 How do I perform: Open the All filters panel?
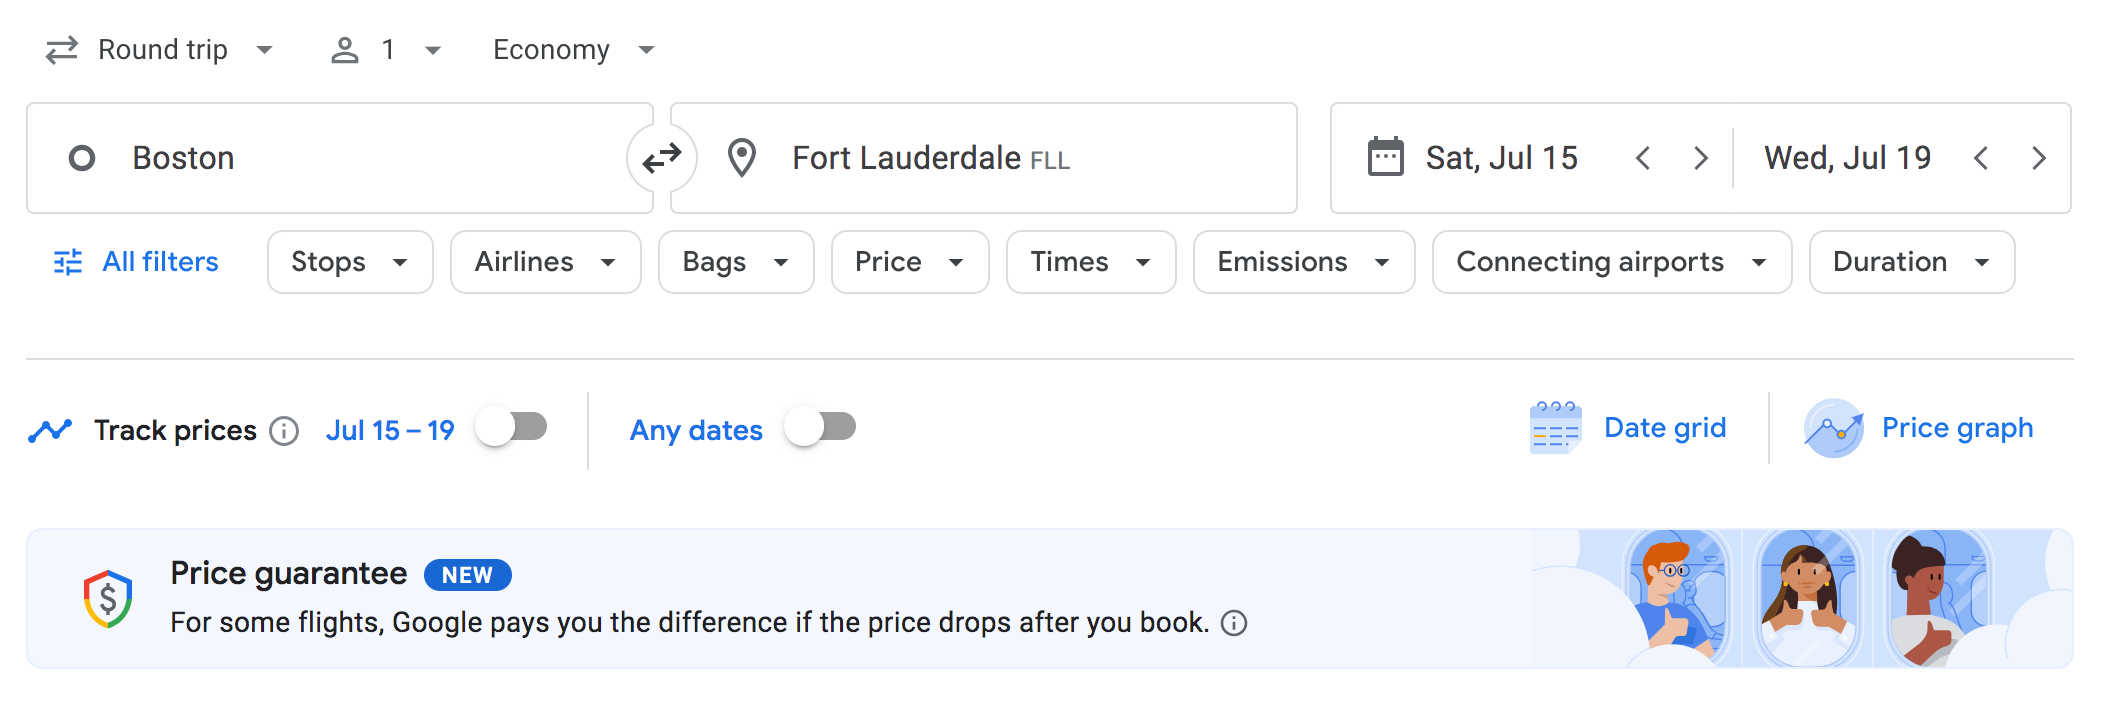click(136, 262)
